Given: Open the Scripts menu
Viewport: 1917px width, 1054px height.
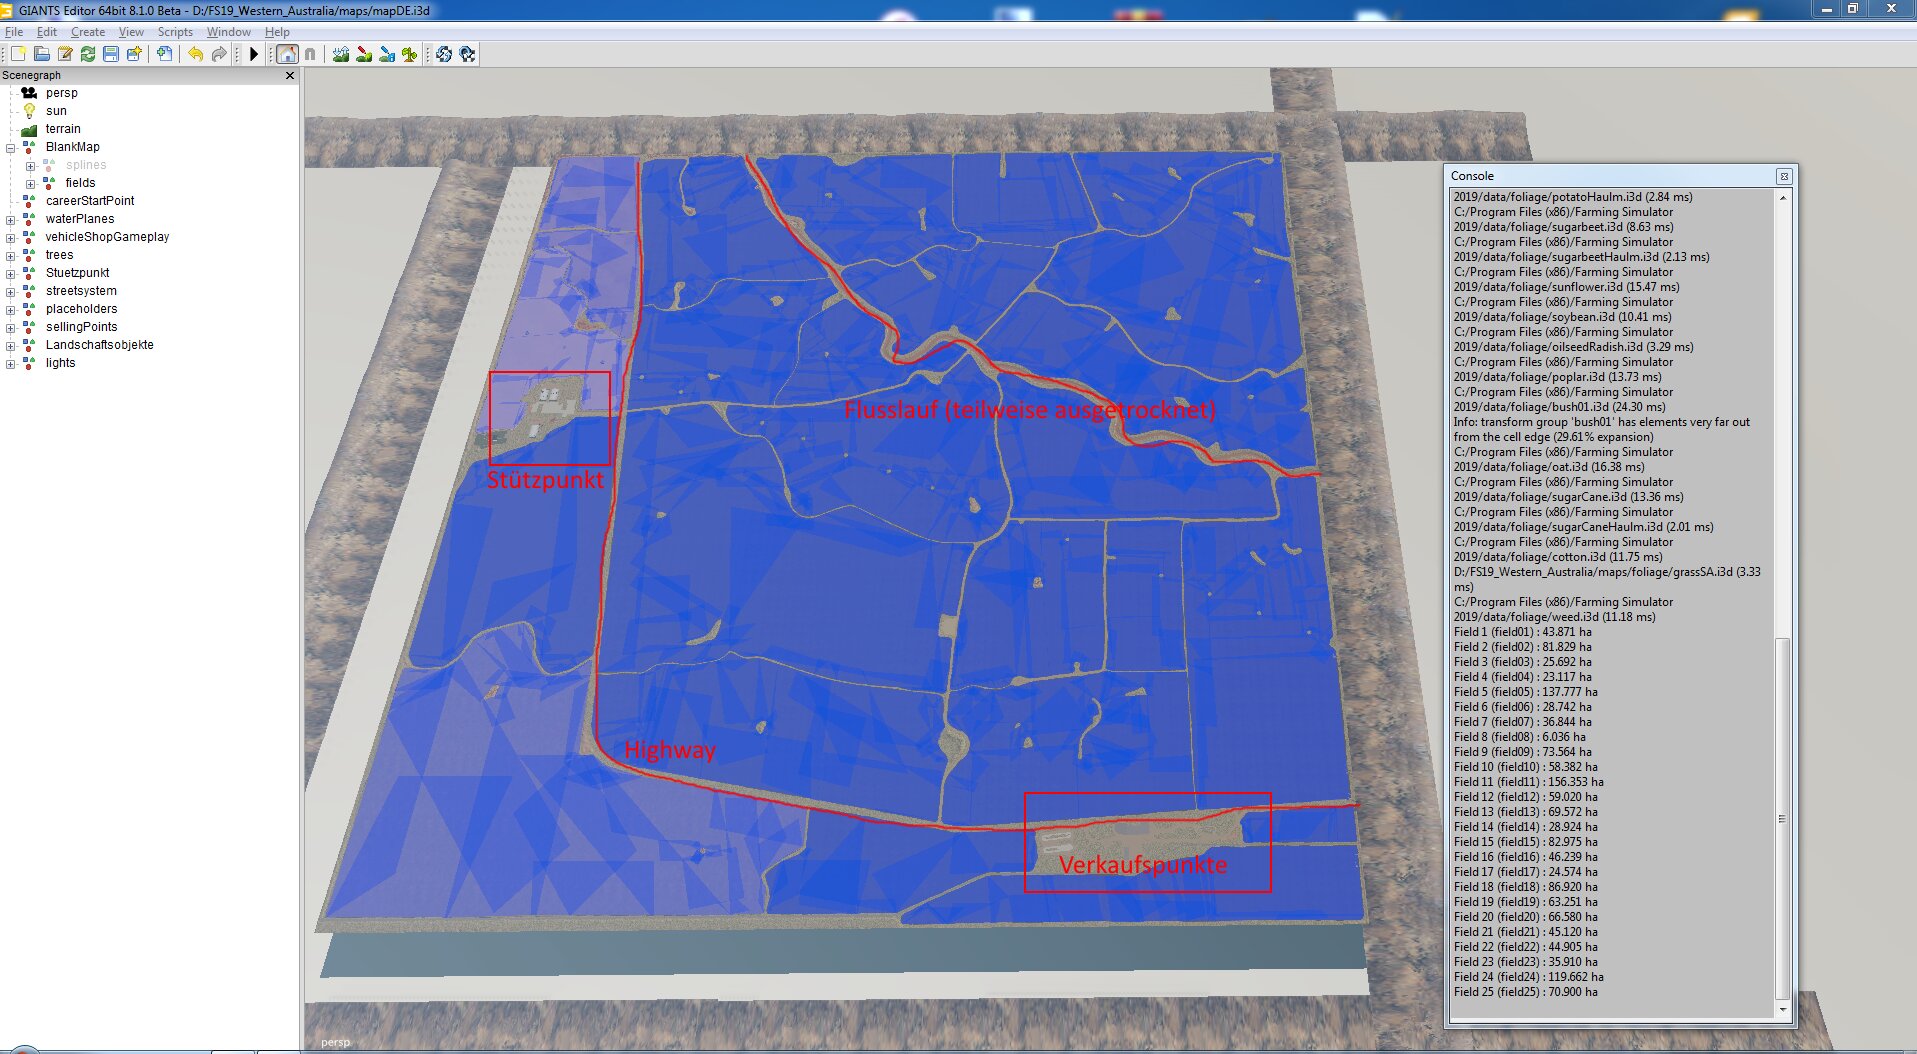Looking at the screenshot, I should click(175, 32).
